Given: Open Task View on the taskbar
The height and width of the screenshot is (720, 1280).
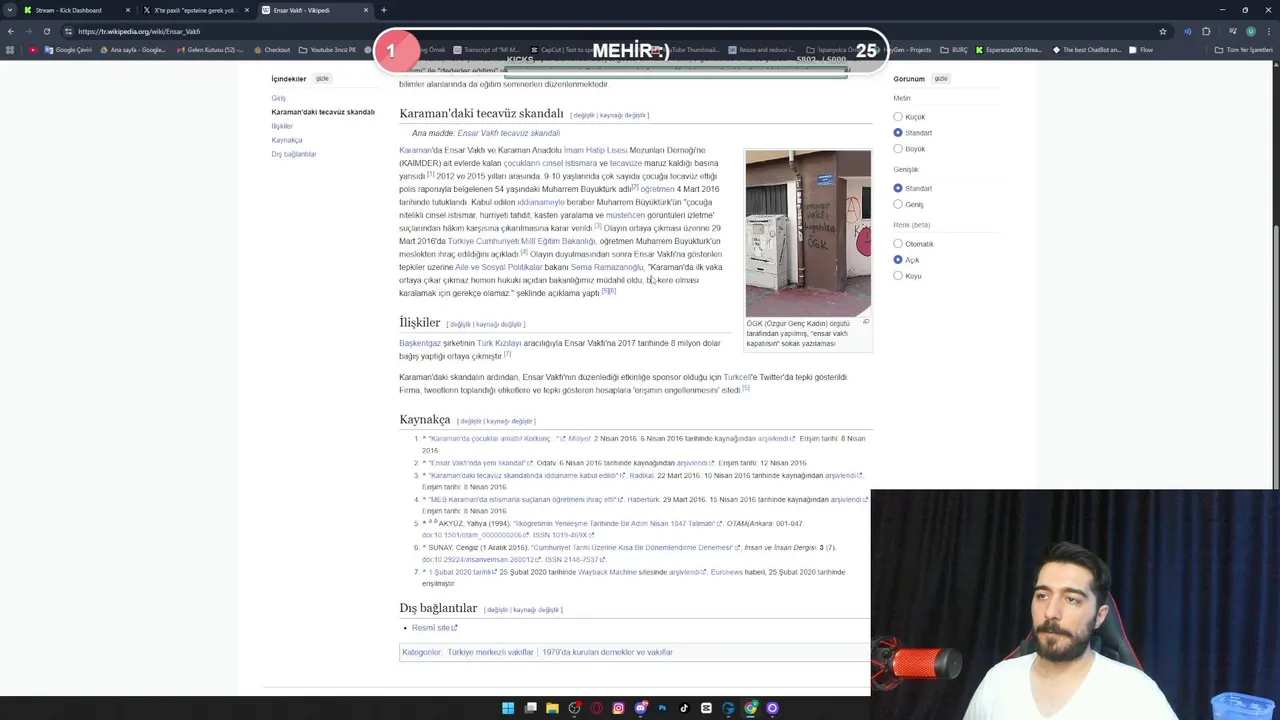Looking at the screenshot, I should point(530,708).
